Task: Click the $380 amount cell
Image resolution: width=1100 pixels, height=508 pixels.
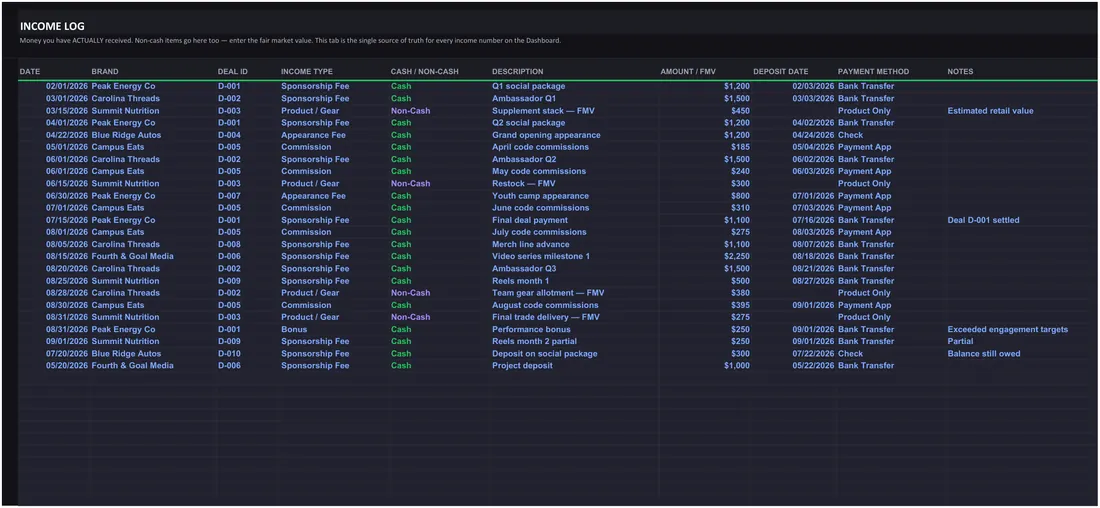Action: click(740, 293)
